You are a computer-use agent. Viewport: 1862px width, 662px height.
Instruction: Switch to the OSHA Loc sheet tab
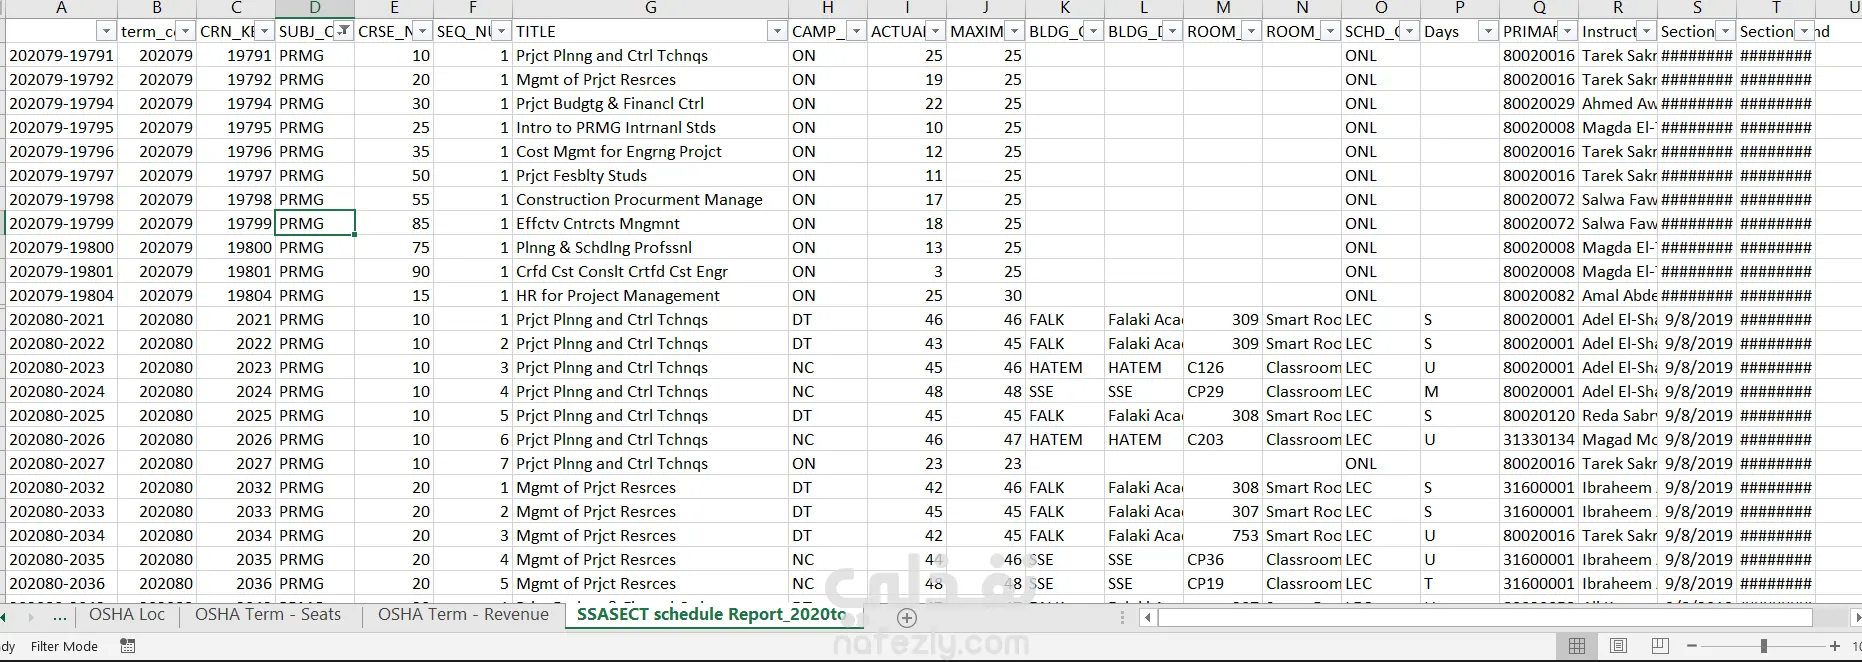(x=127, y=615)
